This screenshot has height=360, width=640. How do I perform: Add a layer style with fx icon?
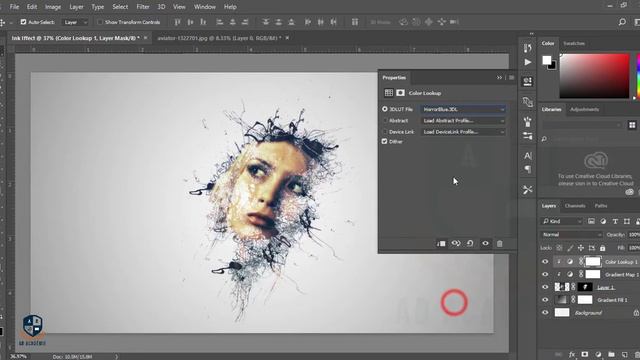[x=572, y=354]
